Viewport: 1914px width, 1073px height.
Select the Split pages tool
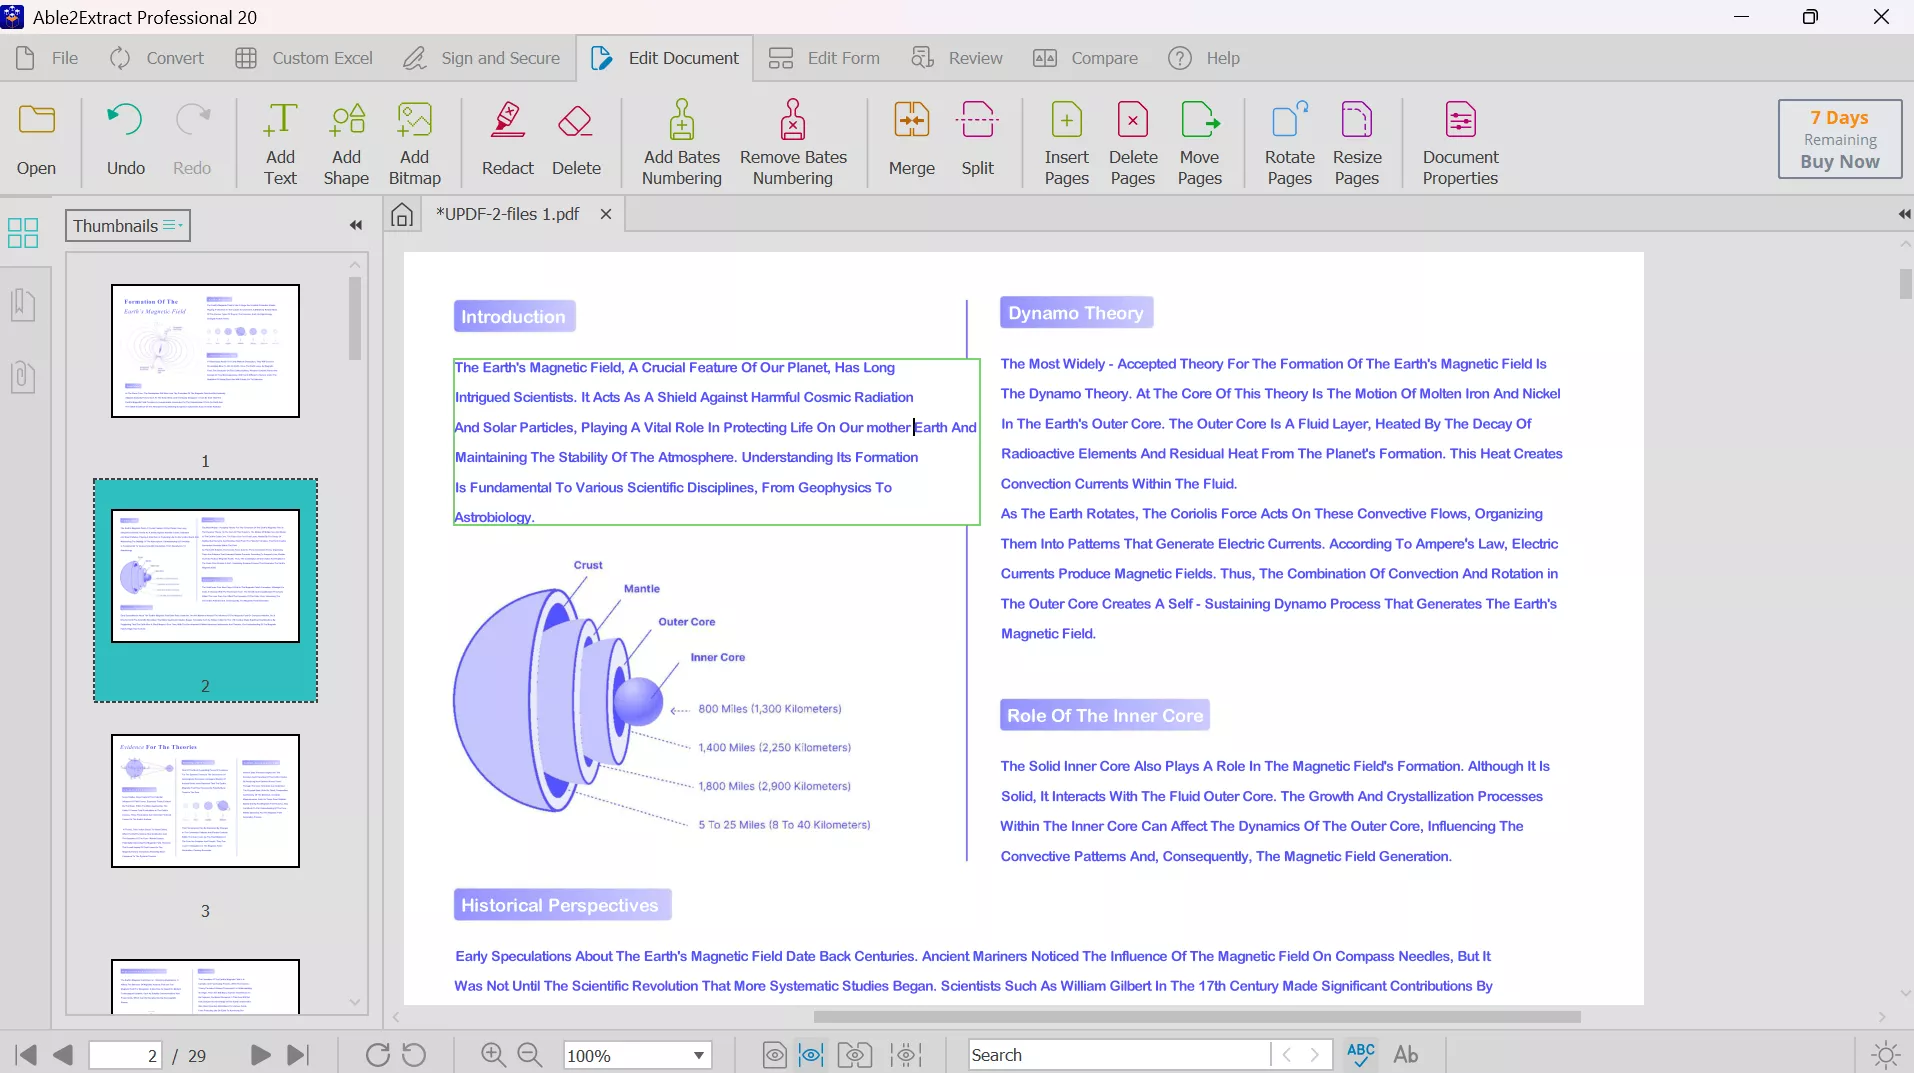(977, 141)
